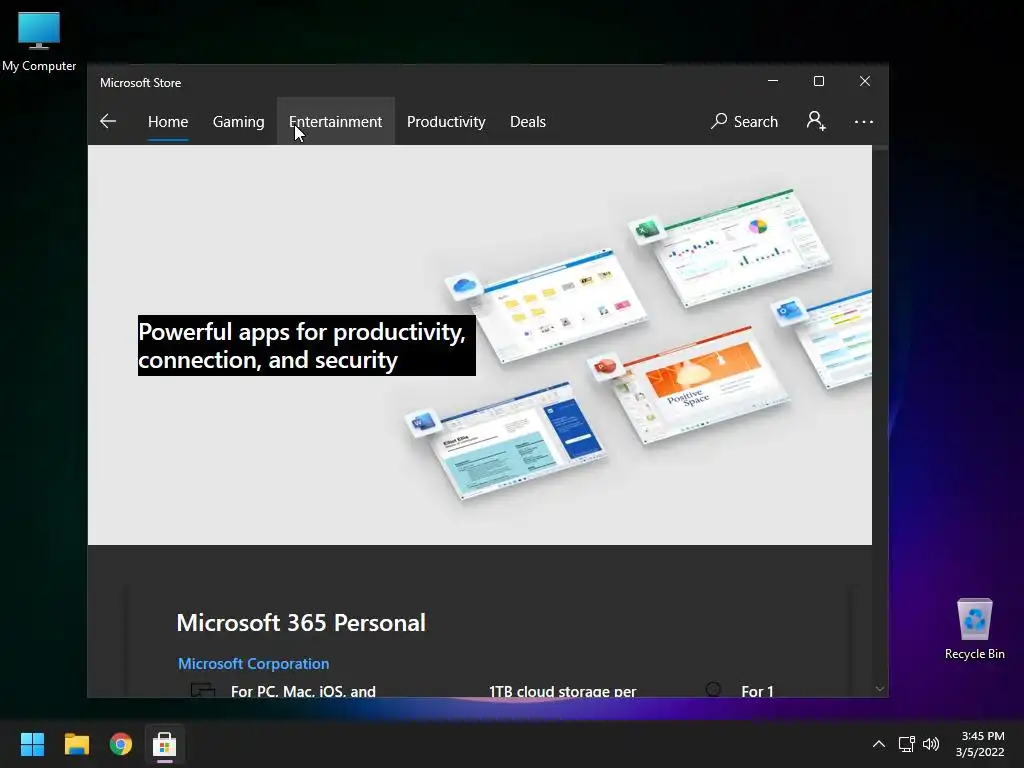1024x768 pixels.
Task: Open the clock showing 3:45 PM
Action: 980,744
